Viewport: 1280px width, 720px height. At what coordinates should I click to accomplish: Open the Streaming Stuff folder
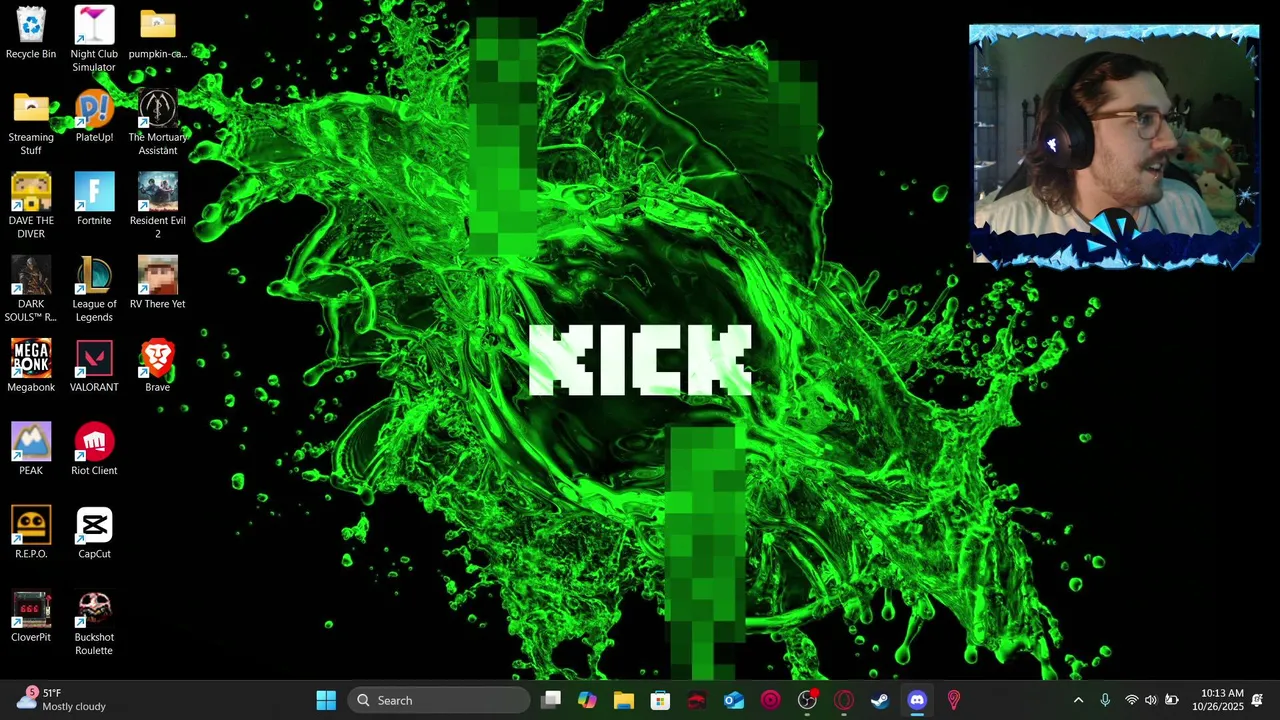(x=31, y=123)
